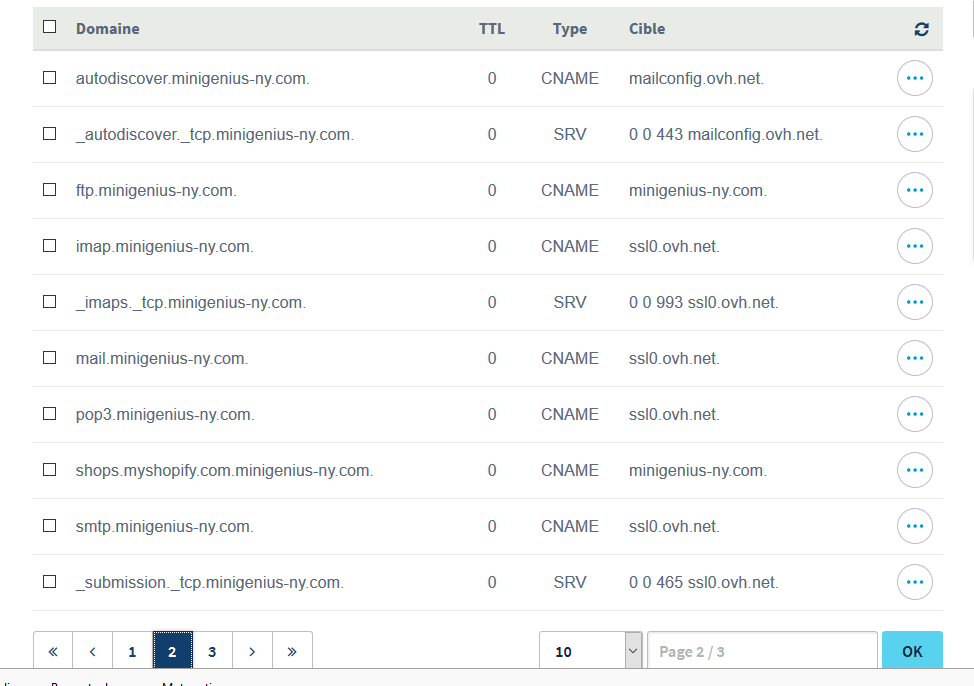Check the pop3.minigenius-ny.com record
The height and width of the screenshot is (686, 974).
[50, 414]
